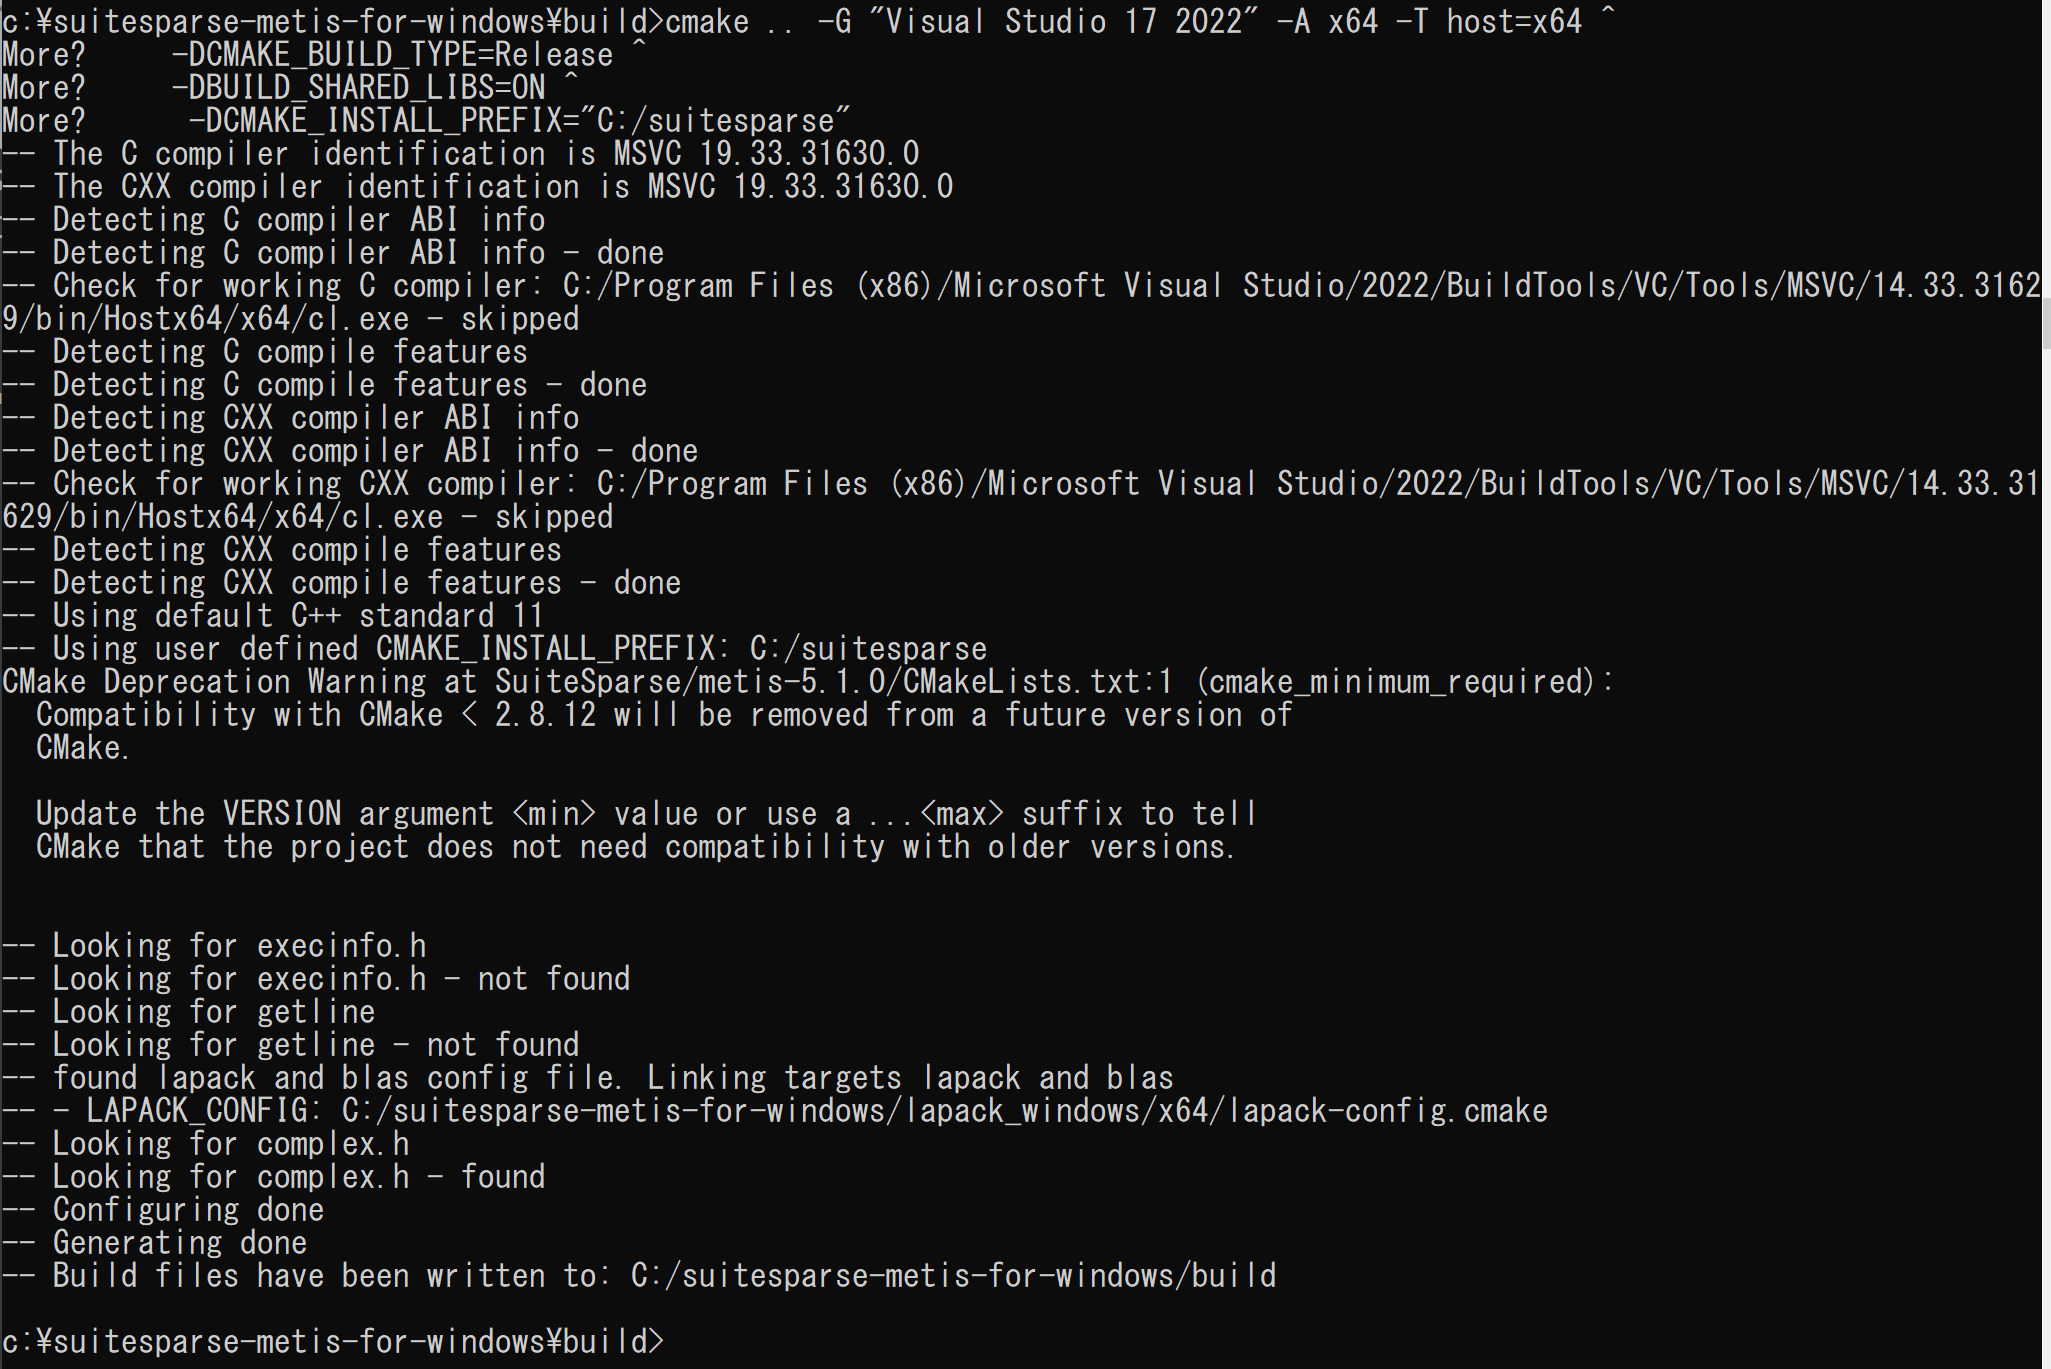Click the CMake Deprecation Warning line

[x=806, y=682]
